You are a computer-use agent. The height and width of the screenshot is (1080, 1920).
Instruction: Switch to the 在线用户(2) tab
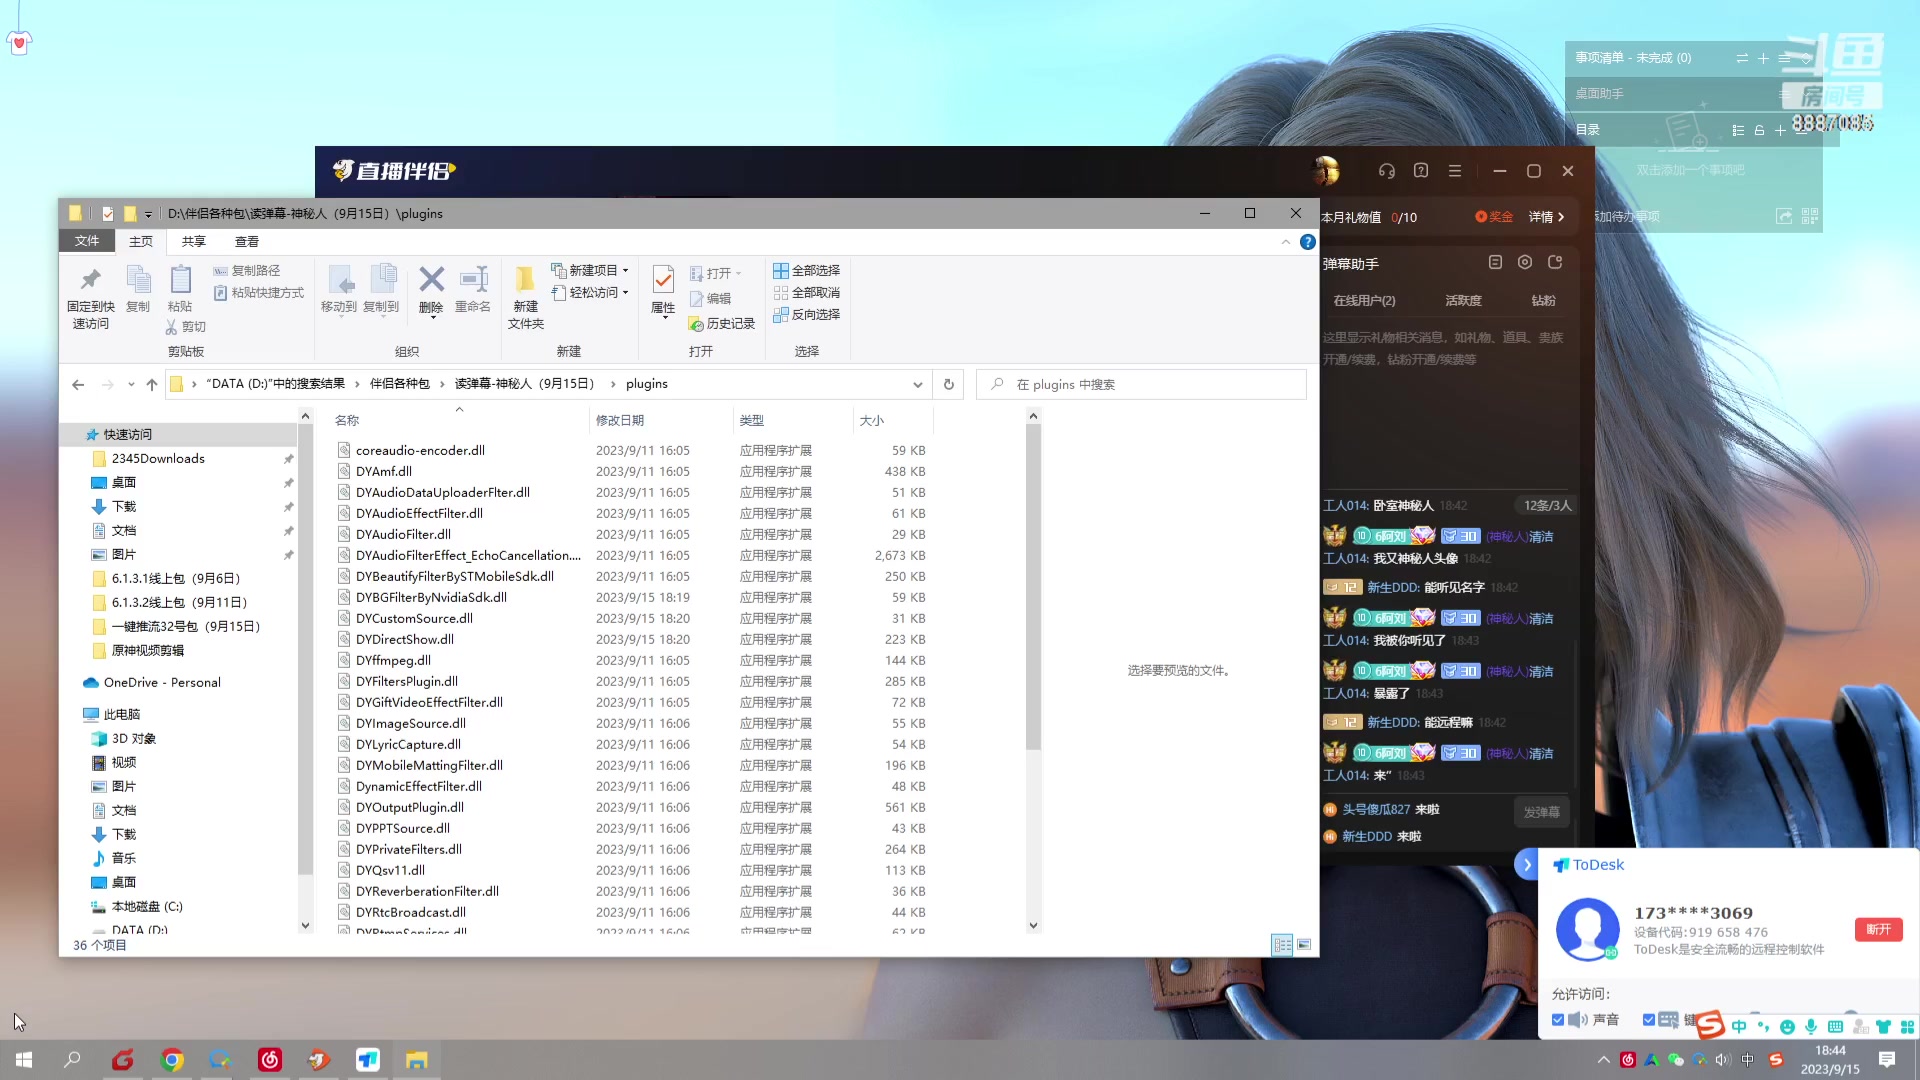pyautogui.click(x=1364, y=301)
